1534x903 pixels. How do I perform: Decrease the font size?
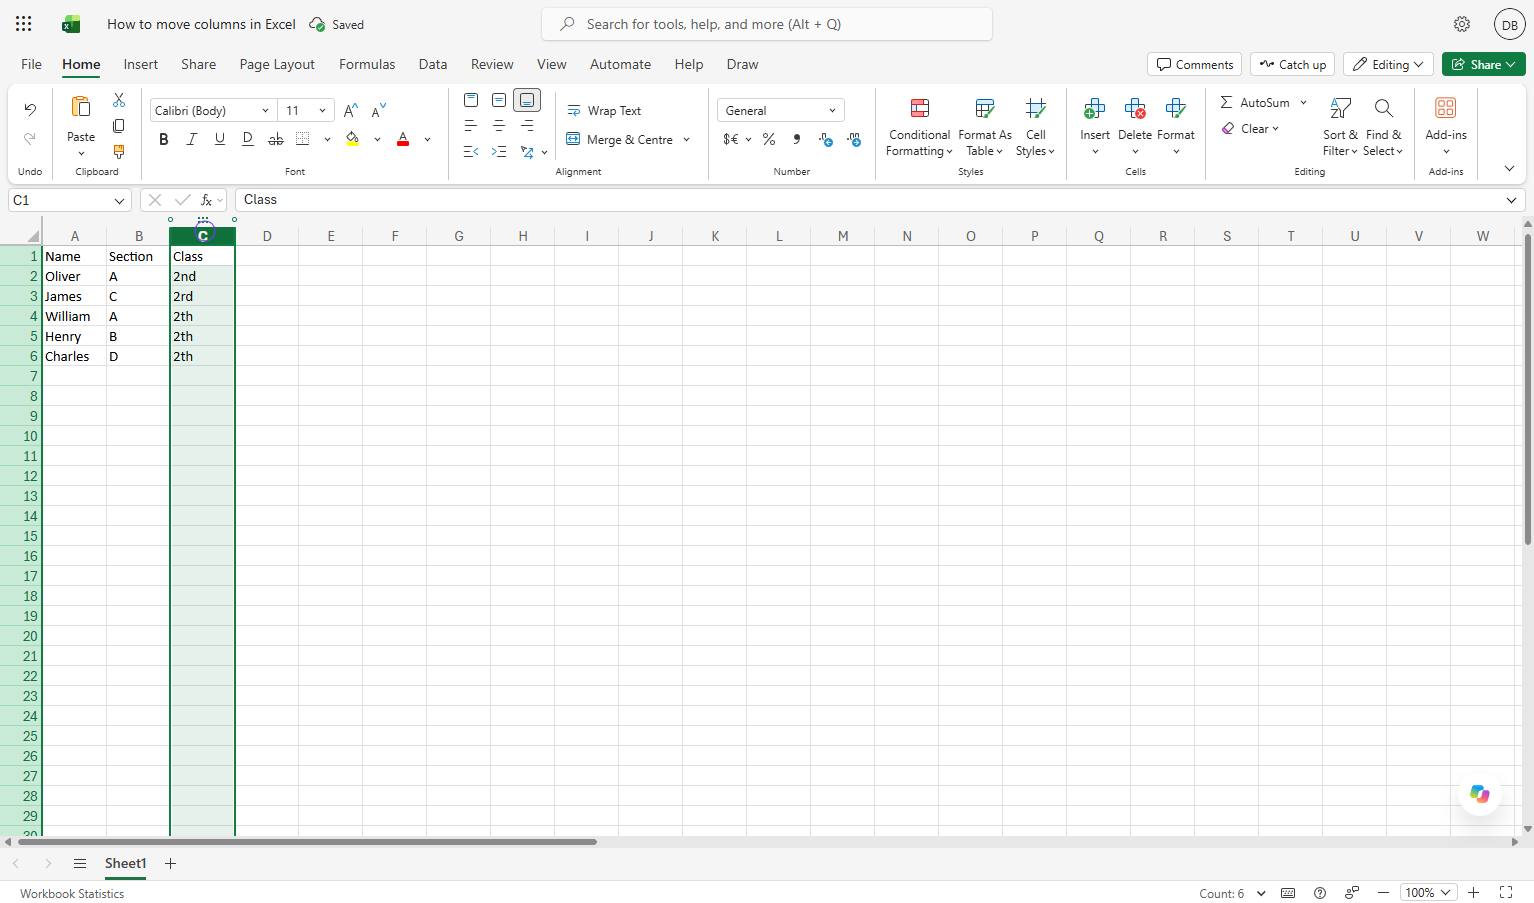click(x=378, y=111)
